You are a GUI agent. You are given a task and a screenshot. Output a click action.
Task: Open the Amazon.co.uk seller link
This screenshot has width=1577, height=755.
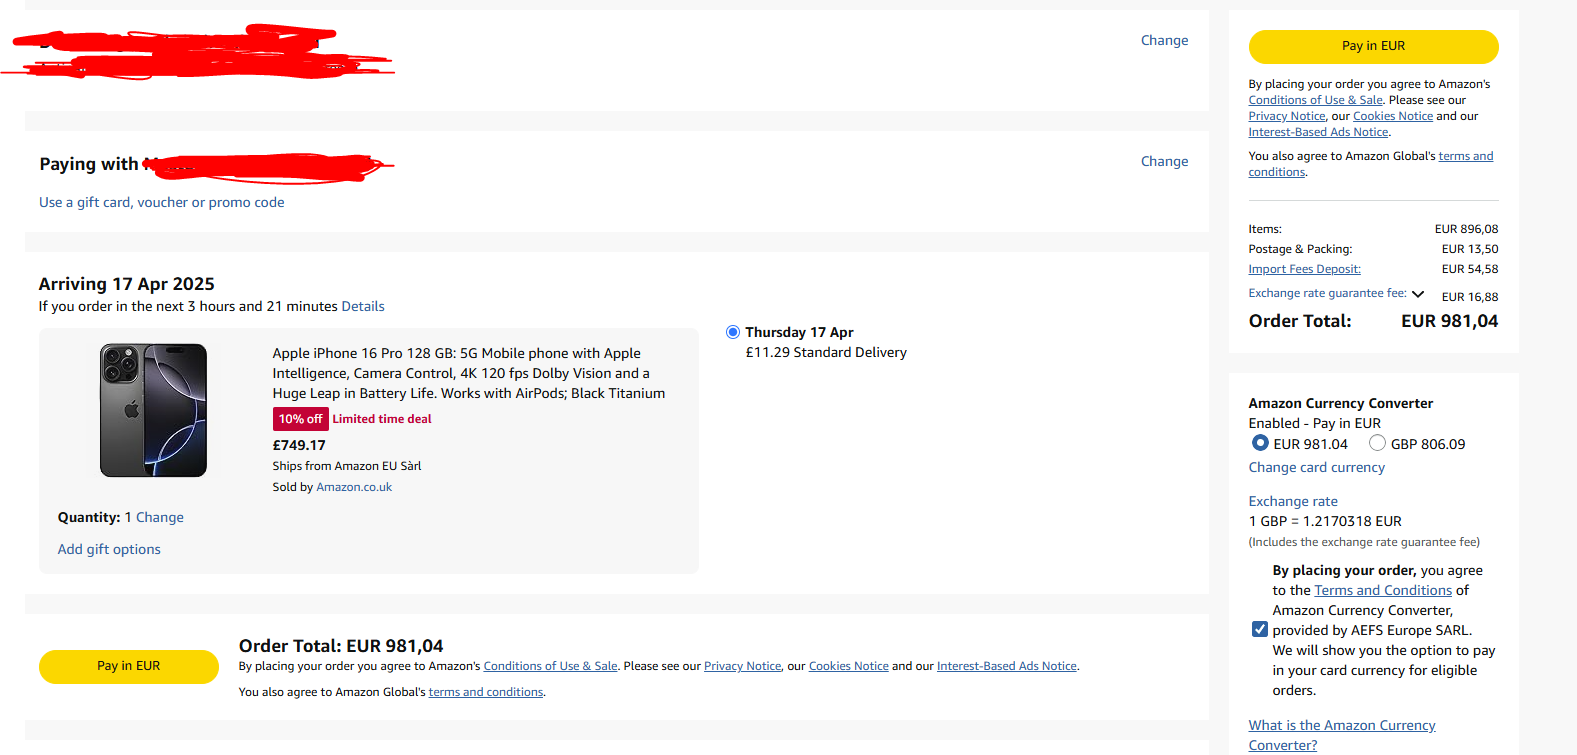[354, 487]
